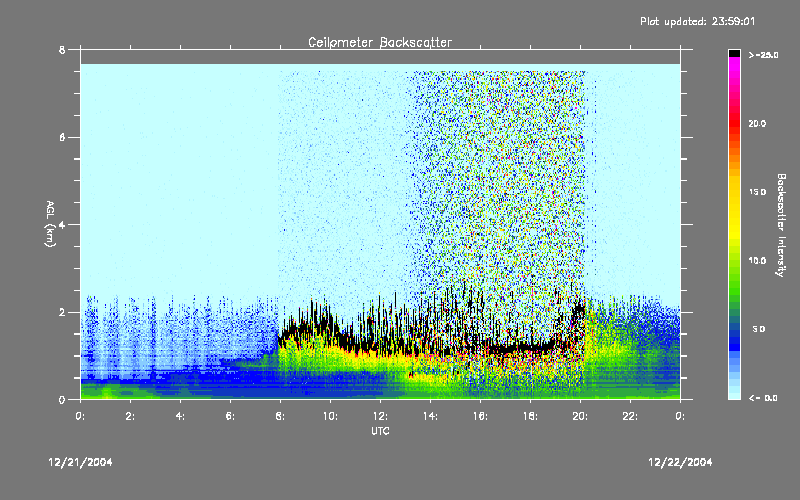Click the x-axis tick label '20:'
The width and height of the screenshot is (800, 500).
(x=580, y=416)
